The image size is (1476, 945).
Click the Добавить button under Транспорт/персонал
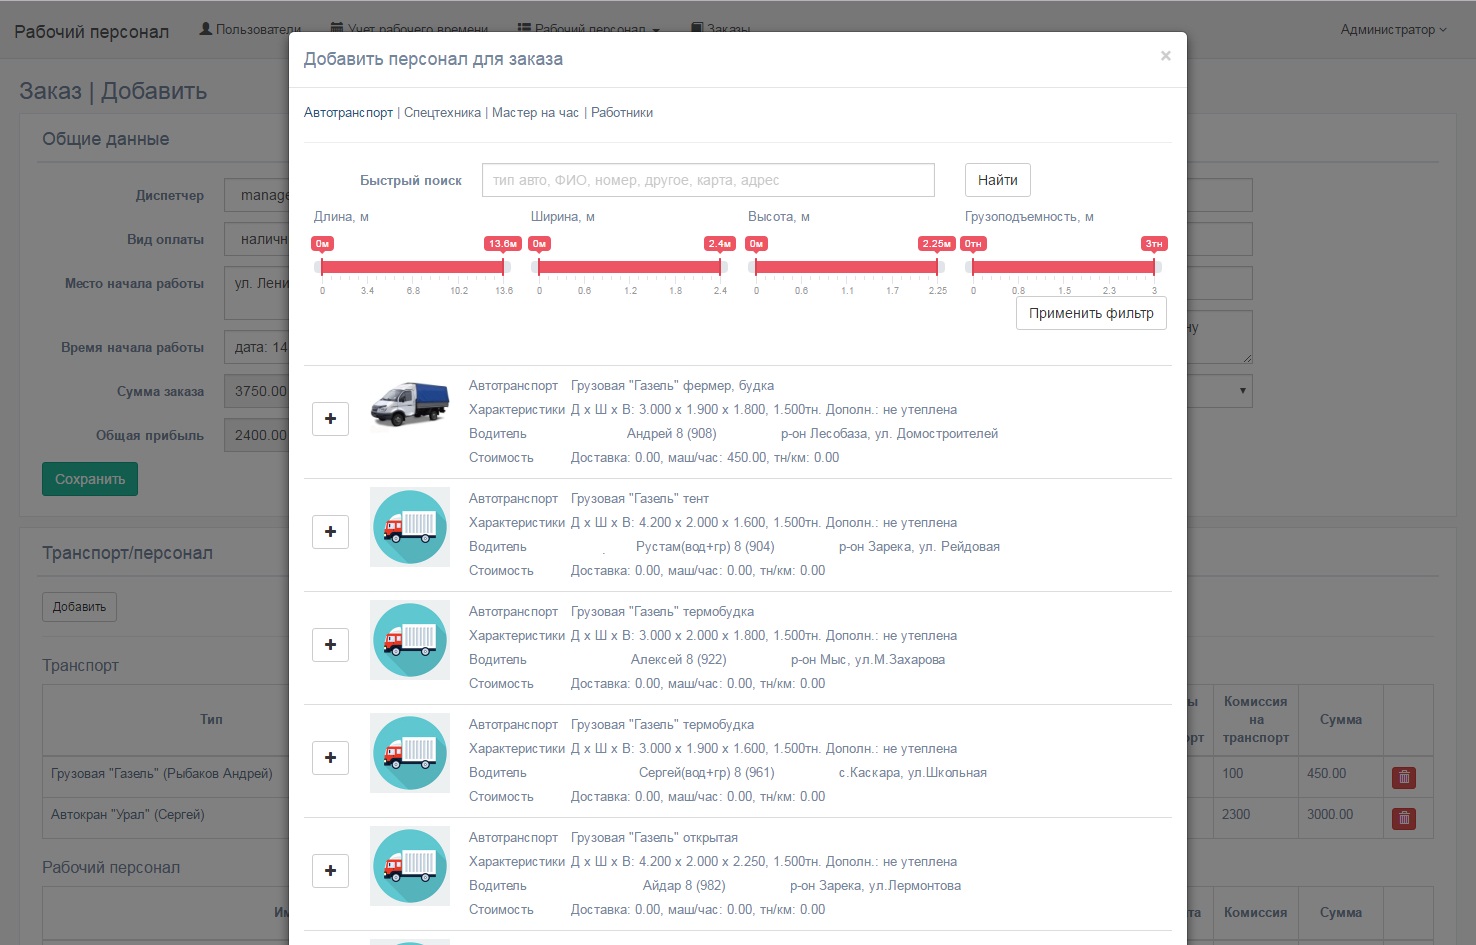(x=79, y=607)
